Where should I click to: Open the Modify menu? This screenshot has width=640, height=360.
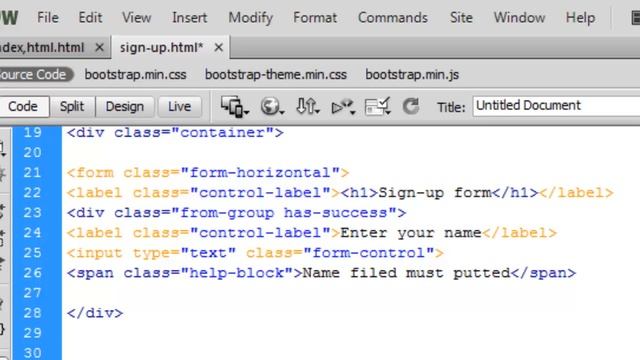coord(251,18)
